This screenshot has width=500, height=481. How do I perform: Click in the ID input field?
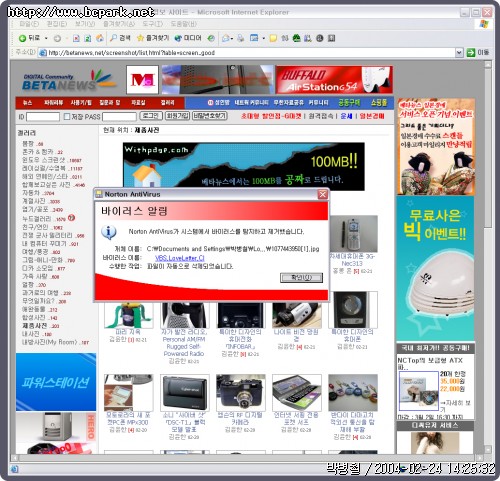[x=43, y=117]
